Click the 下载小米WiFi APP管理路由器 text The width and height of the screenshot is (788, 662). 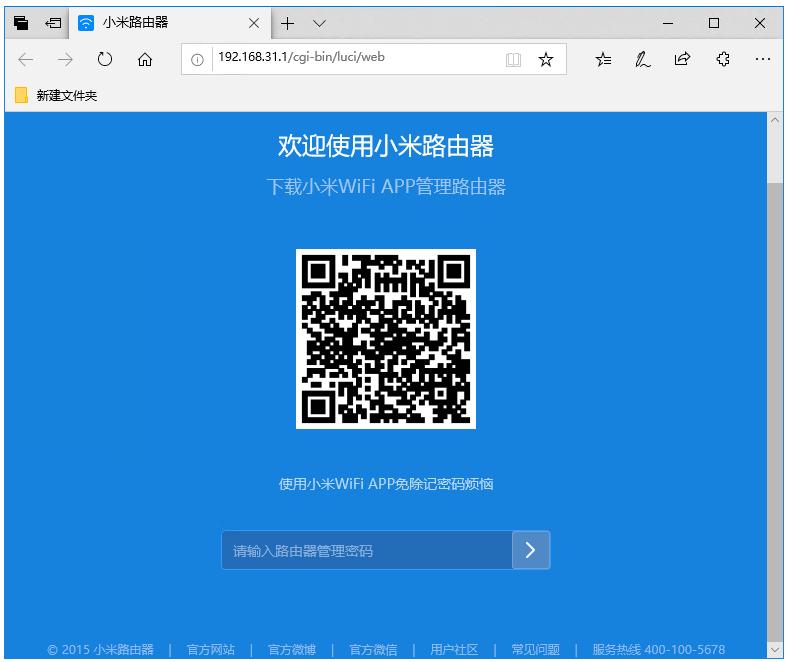tap(386, 186)
